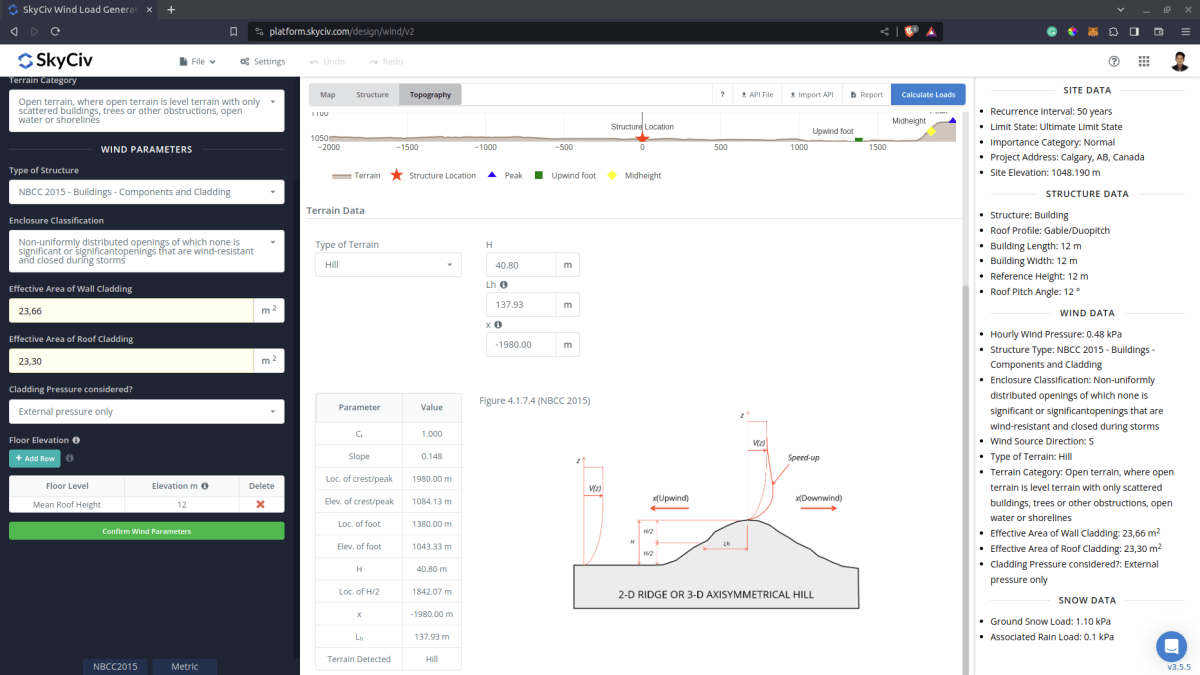This screenshot has width=1200, height=675.
Task: Click the Effective Area of Wall Cladding field
Action: pyautogui.click(x=130, y=311)
